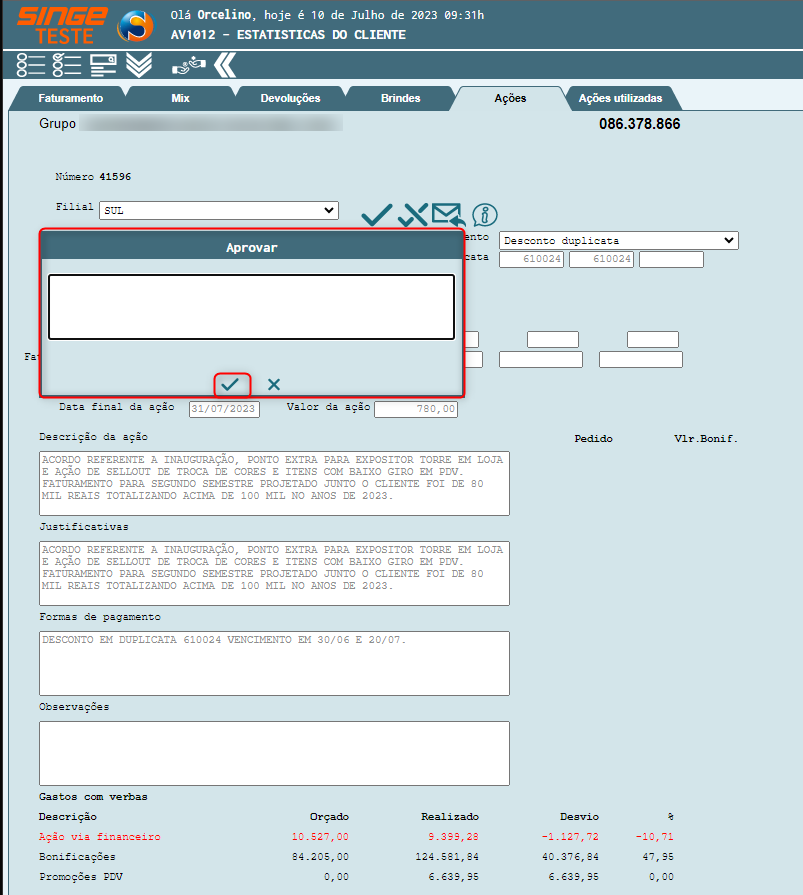Open the Desconto duplicata dropdown
The image size is (803, 895).
point(618,240)
